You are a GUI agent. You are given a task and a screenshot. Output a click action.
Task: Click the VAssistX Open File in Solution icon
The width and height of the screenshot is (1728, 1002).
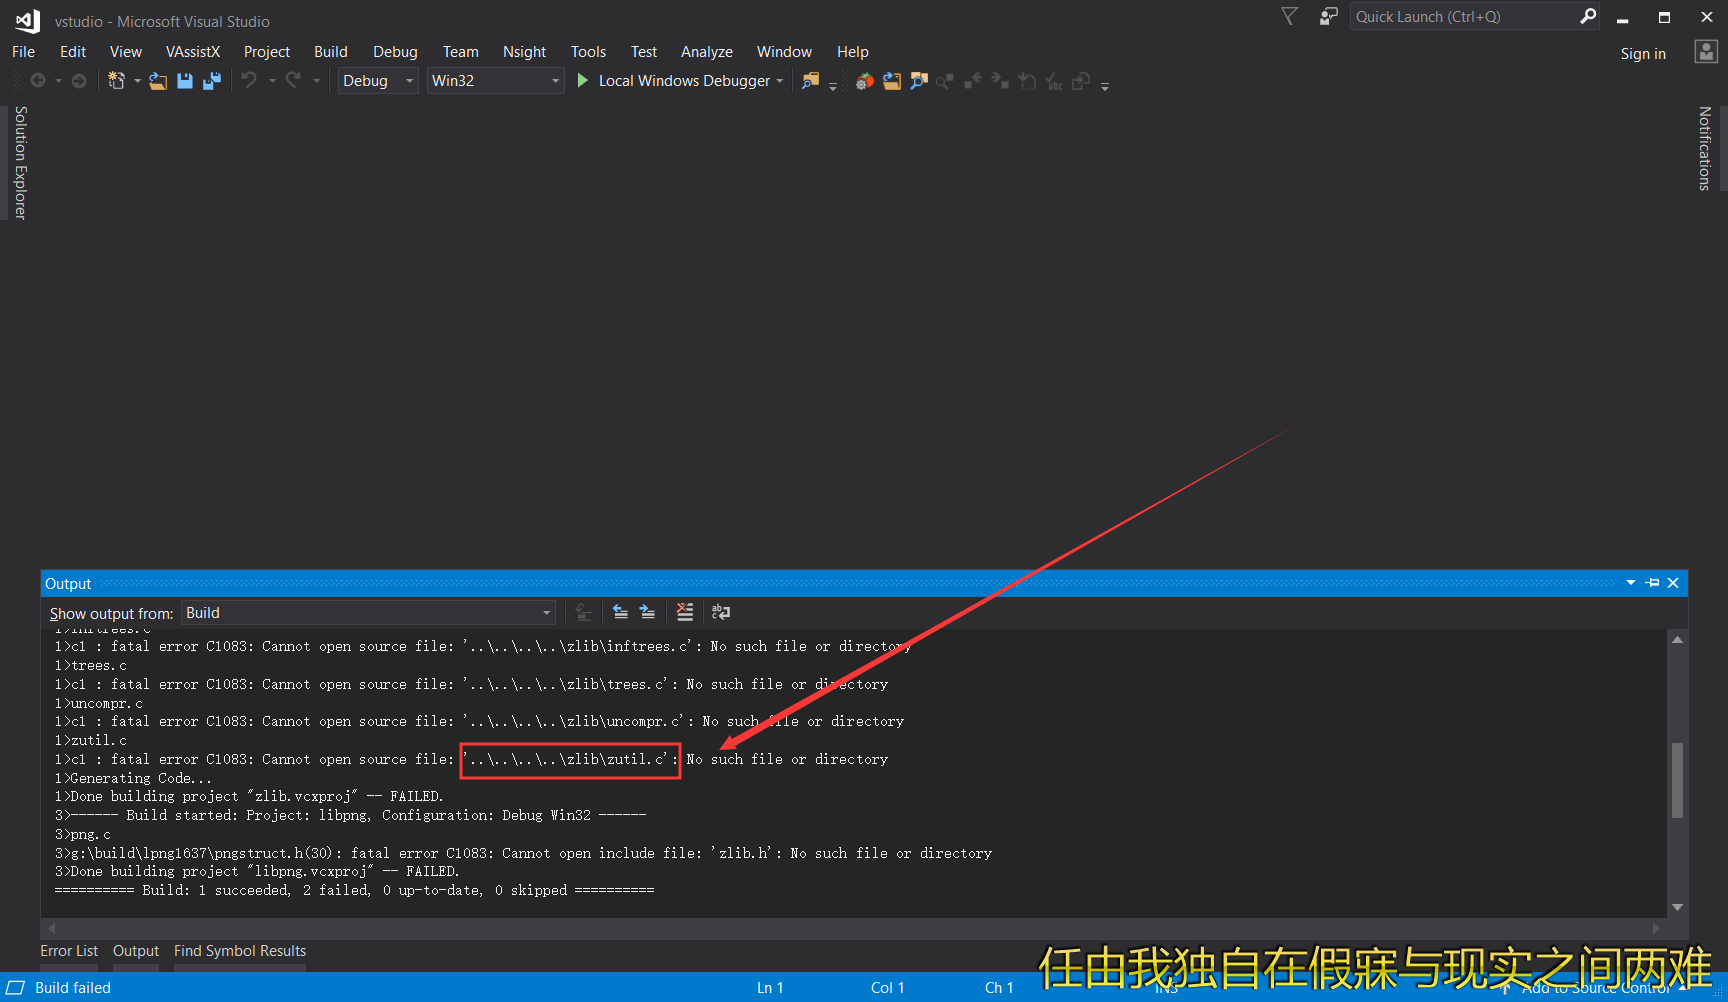tap(891, 81)
